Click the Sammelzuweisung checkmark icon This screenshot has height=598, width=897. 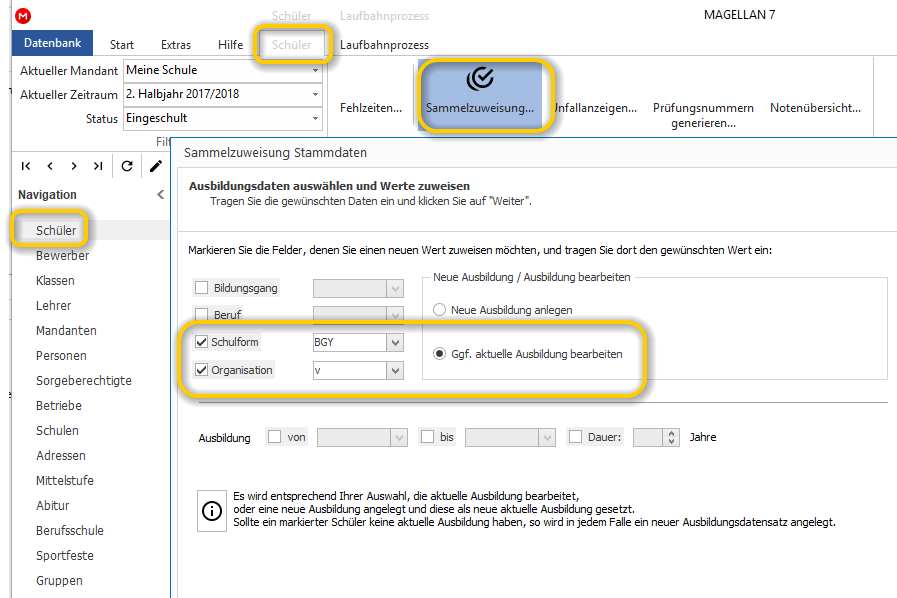[x=480, y=78]
